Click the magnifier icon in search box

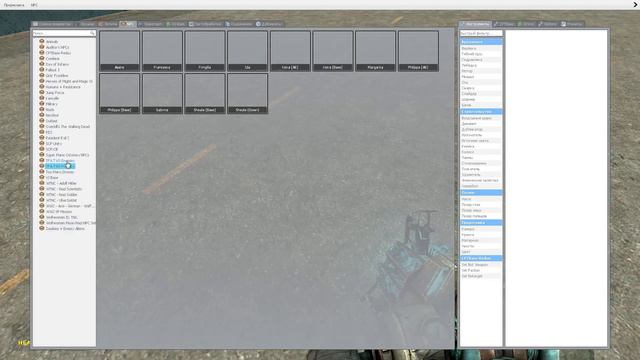(x=92, y=33)
